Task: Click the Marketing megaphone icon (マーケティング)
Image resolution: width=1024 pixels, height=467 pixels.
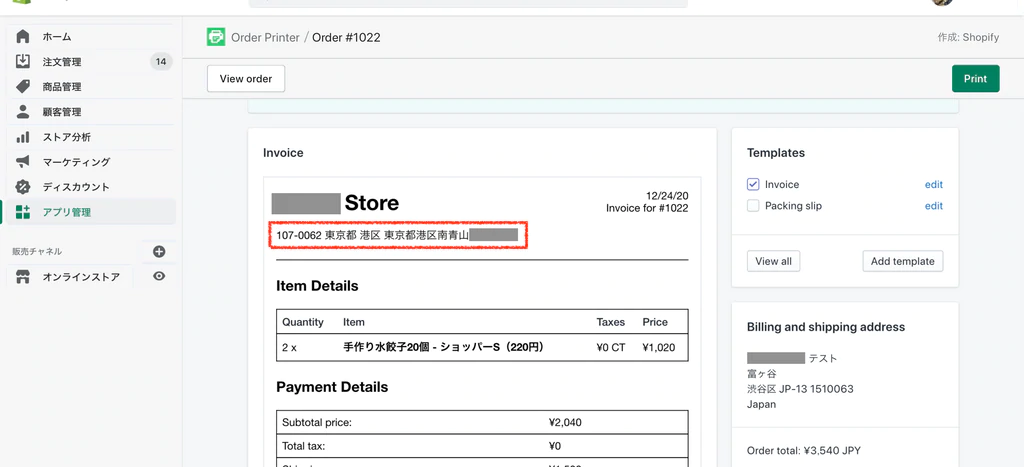Action: click(x=23, y=162)
